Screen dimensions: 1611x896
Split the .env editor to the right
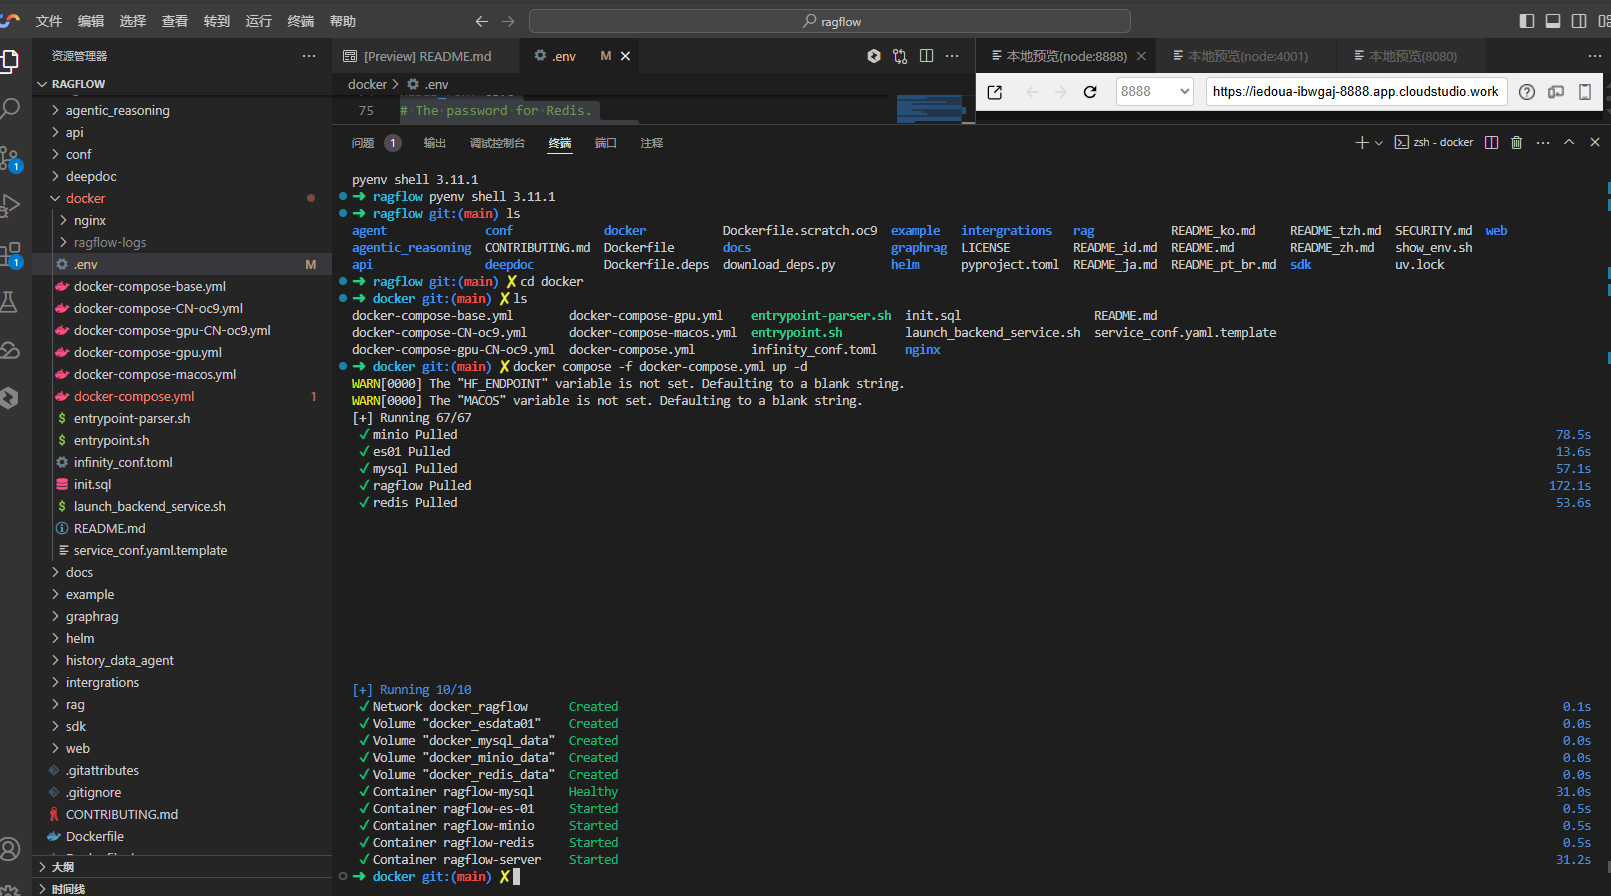pyautogui.click(x=926, y=56)
